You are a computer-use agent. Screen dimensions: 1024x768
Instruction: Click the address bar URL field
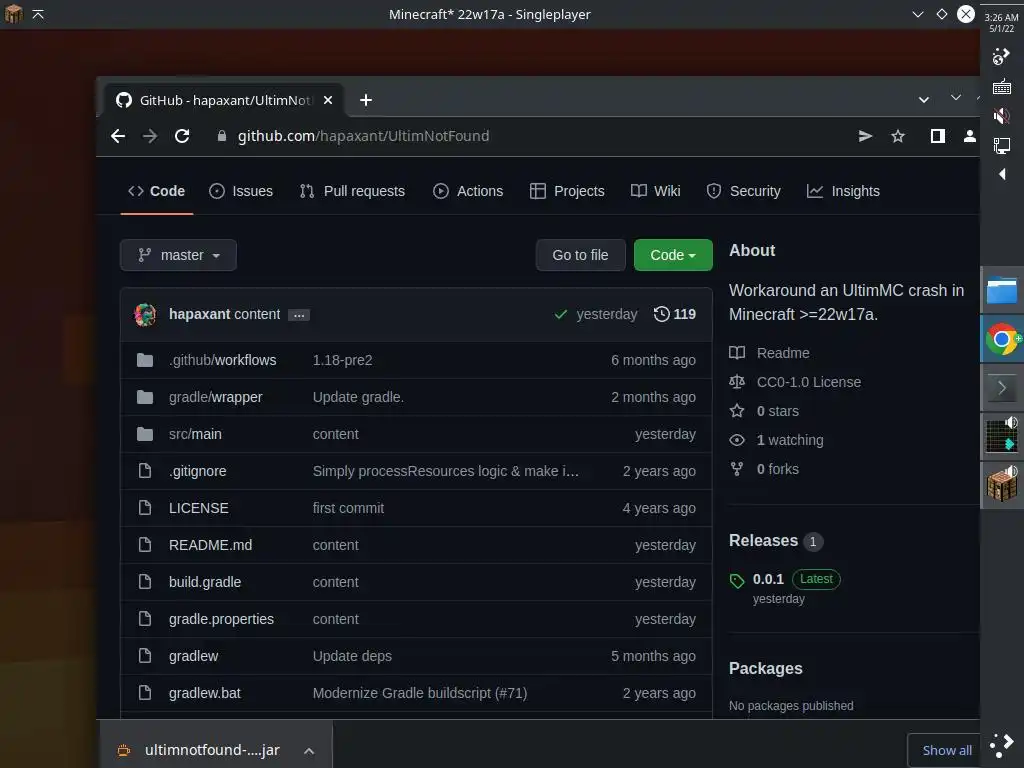(x=363, y=136)
